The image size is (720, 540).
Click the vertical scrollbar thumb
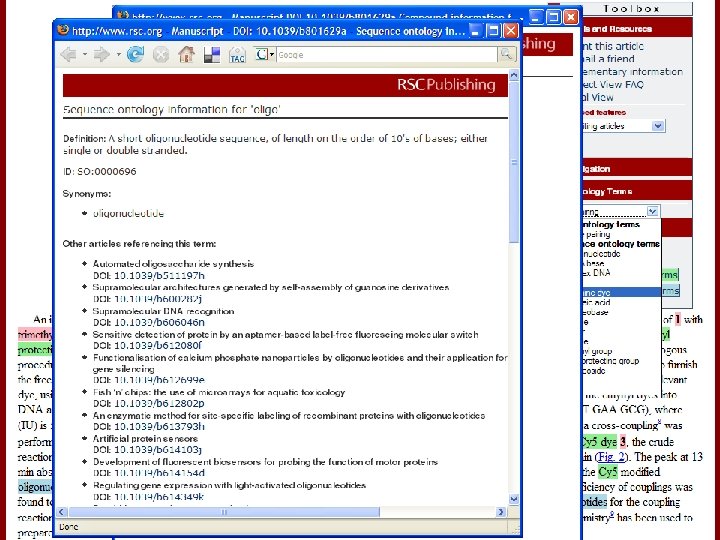(x=514, y=162)
